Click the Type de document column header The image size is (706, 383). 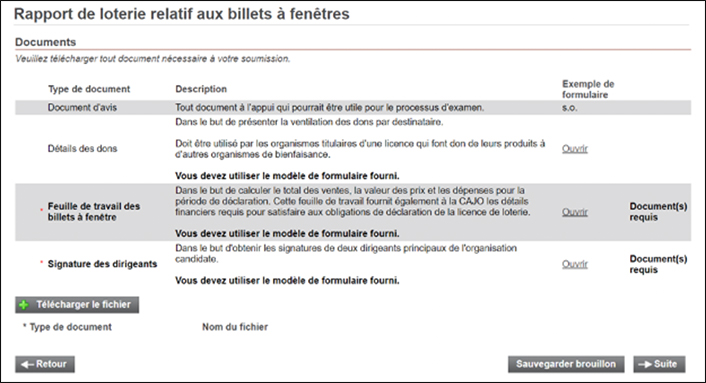(89, 89)
